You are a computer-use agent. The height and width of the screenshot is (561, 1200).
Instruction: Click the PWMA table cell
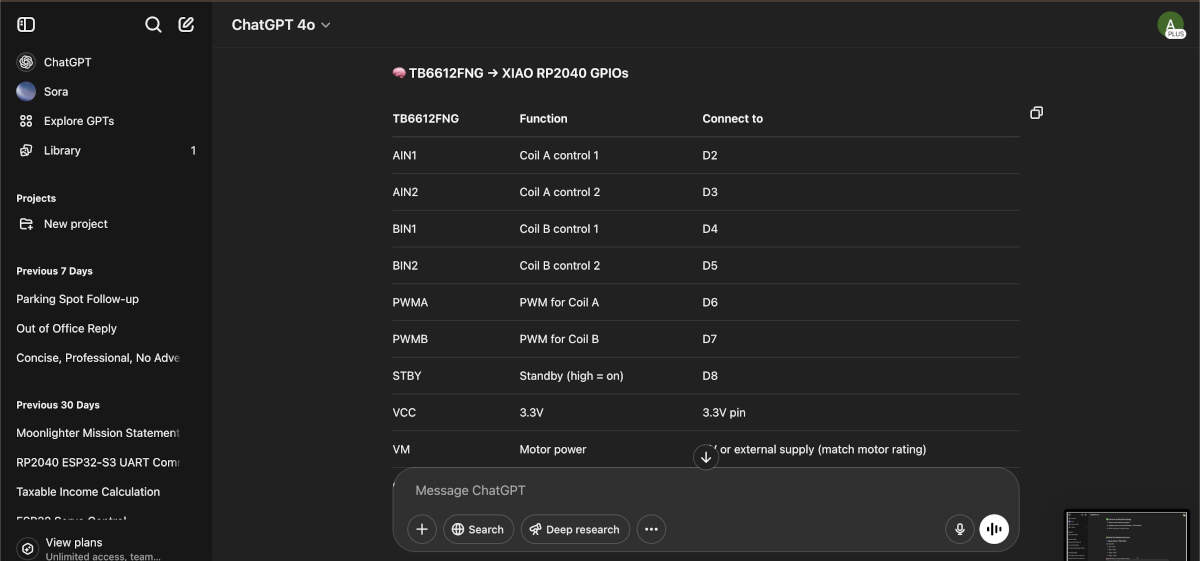point(410,302)
